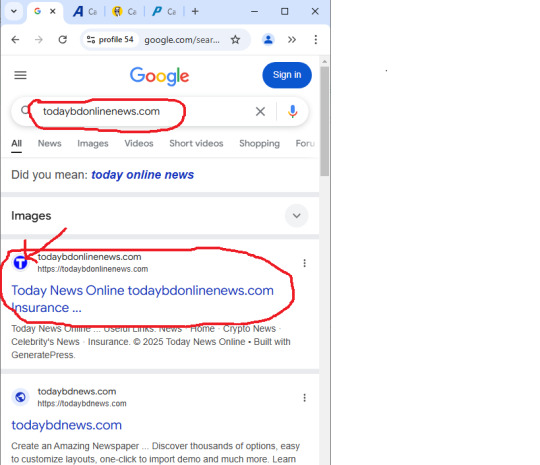Screen dimensions: 540x465
Task: Expand the Images section chevron
Action: (x=297, y=216)
